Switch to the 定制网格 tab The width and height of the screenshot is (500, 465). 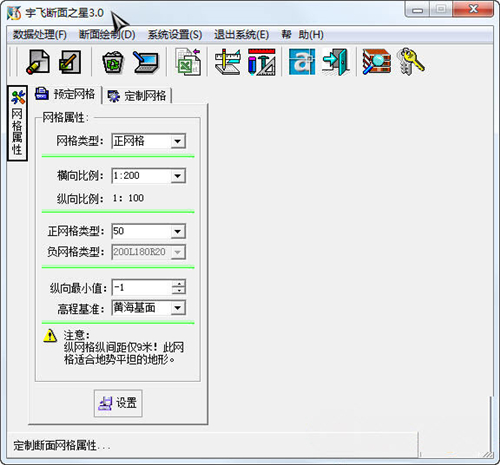137,96
